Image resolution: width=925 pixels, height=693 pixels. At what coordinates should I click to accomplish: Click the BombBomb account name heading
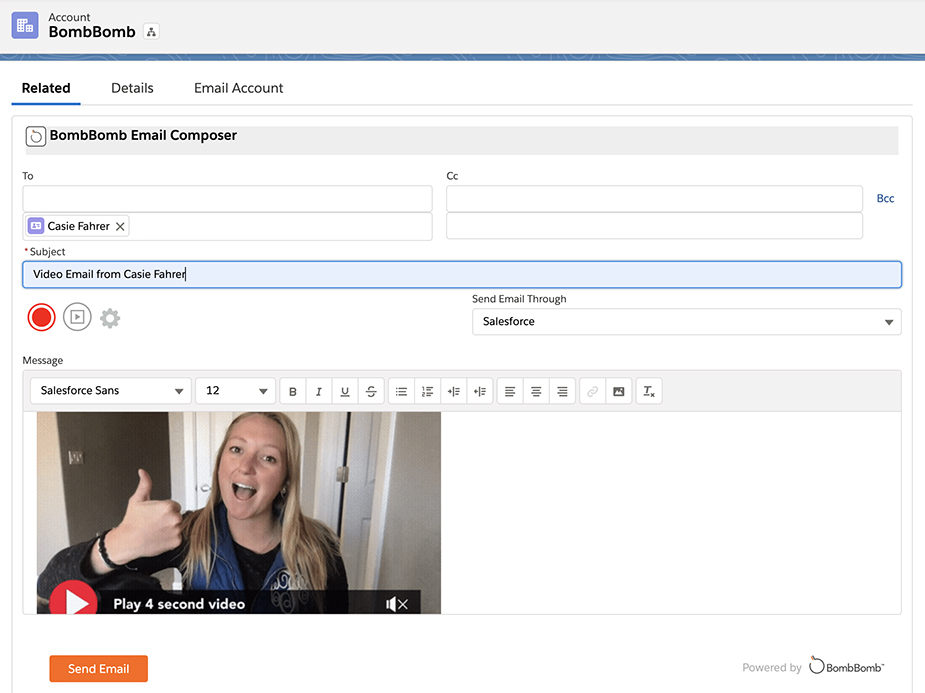pyautogui.click(x=92, y=32)
